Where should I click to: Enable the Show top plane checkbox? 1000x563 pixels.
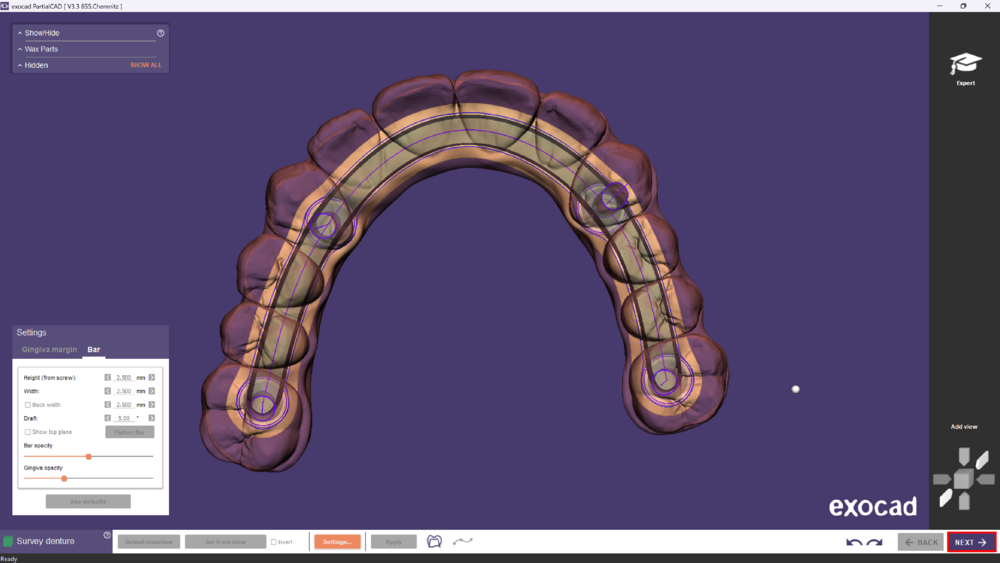pos(27,432)
